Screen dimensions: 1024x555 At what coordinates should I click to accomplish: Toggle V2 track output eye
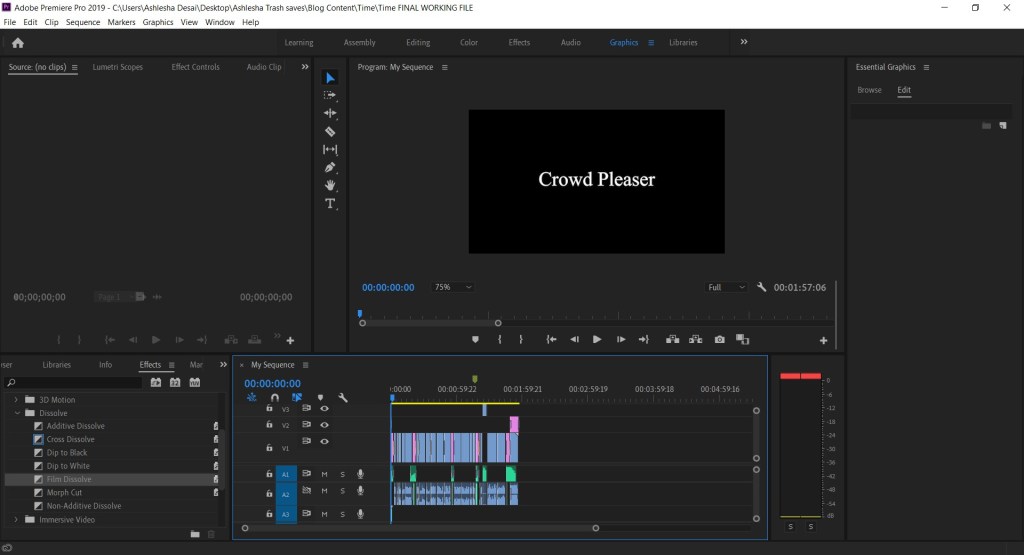tap(324, 425)
